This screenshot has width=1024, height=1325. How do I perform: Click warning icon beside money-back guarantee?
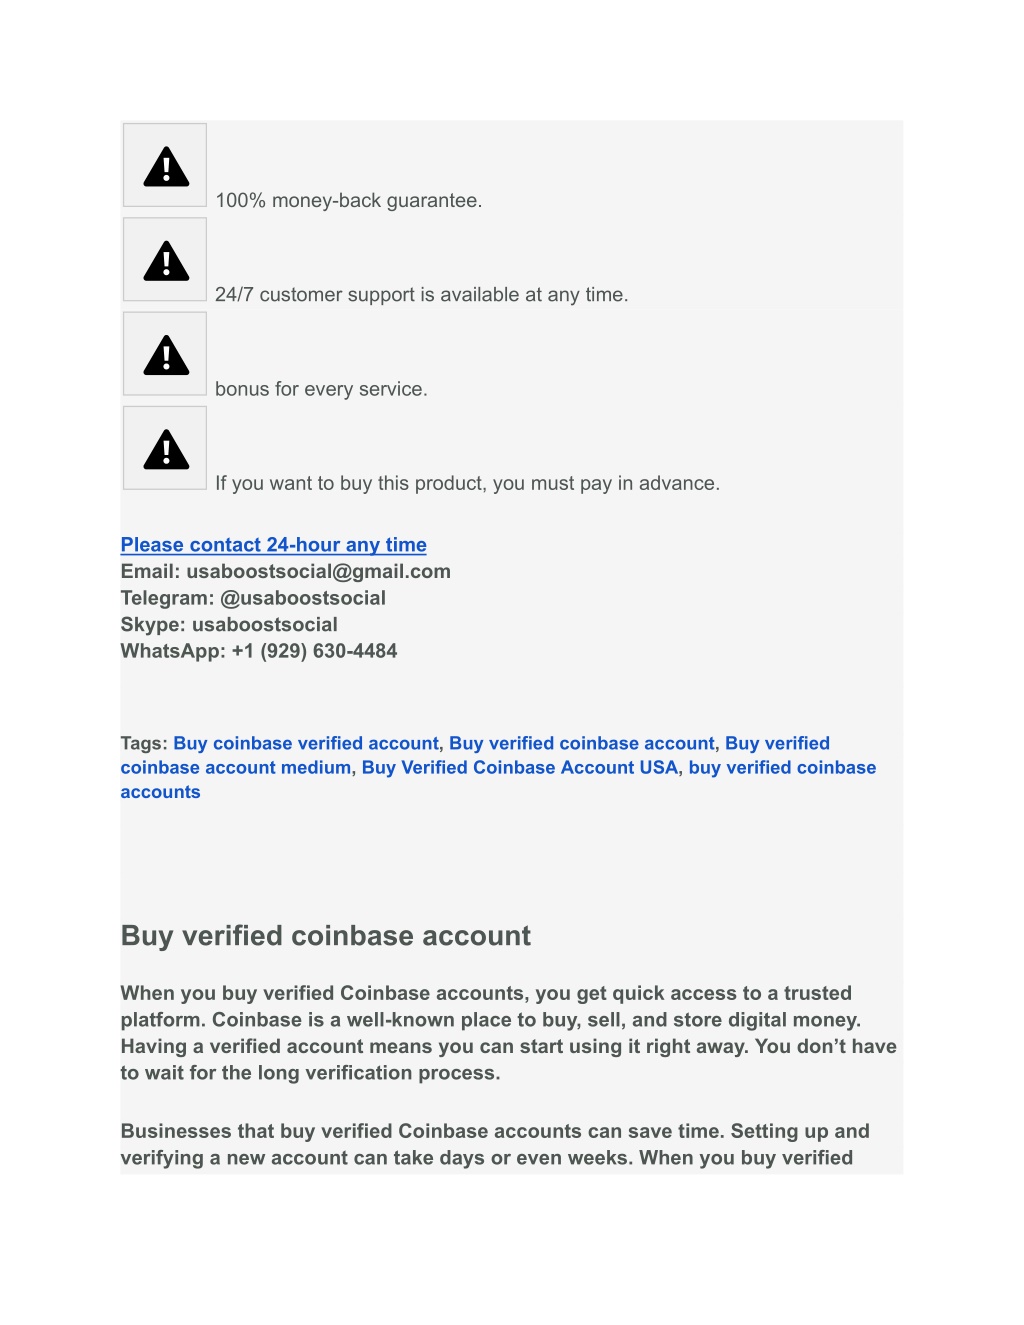click(165, 166)
